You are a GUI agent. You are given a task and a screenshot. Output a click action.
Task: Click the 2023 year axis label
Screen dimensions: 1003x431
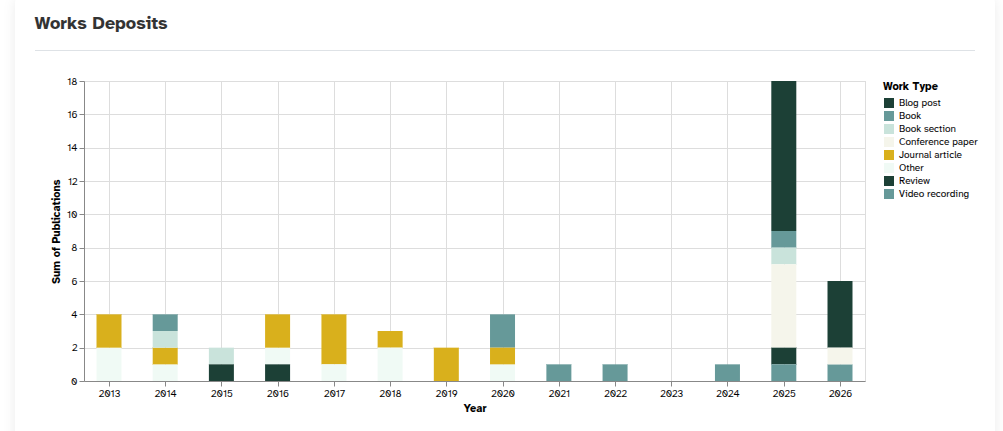tap(672, 395)
